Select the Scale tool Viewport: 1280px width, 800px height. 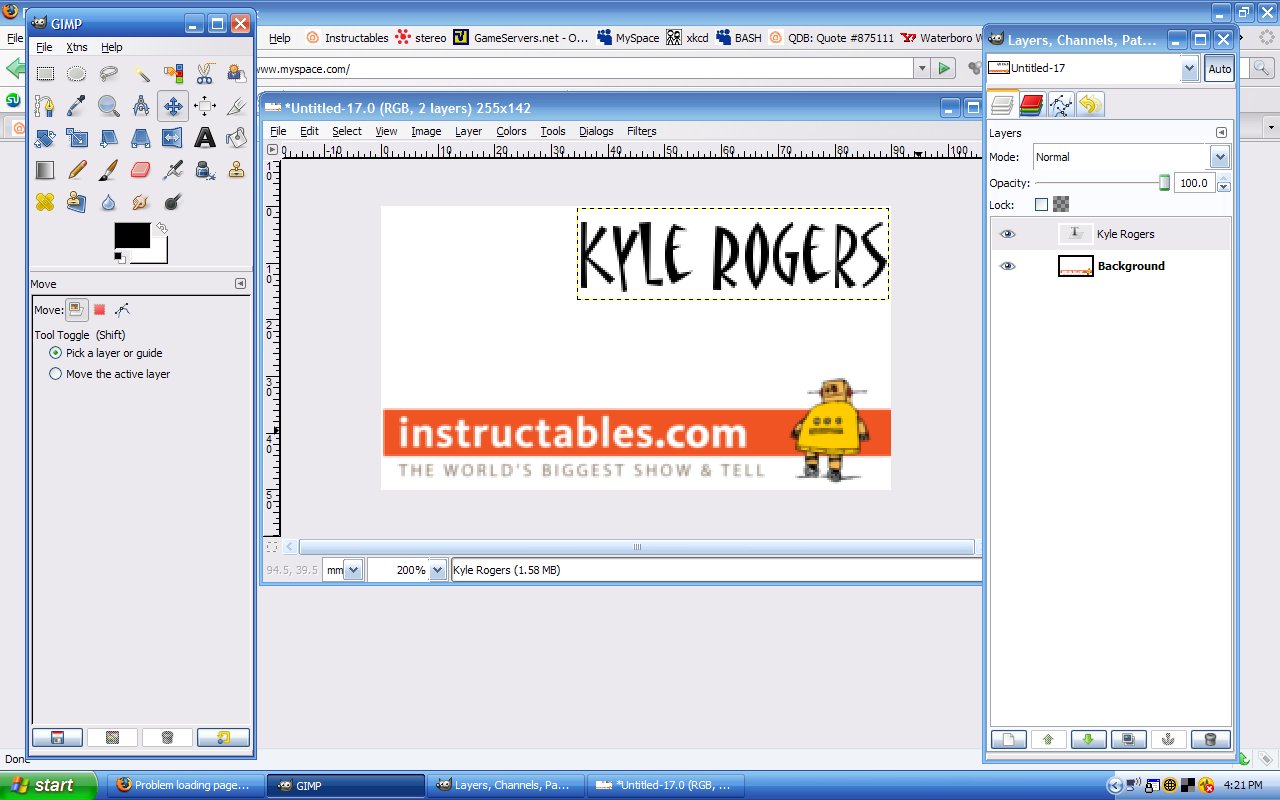[x=77, y=137]
